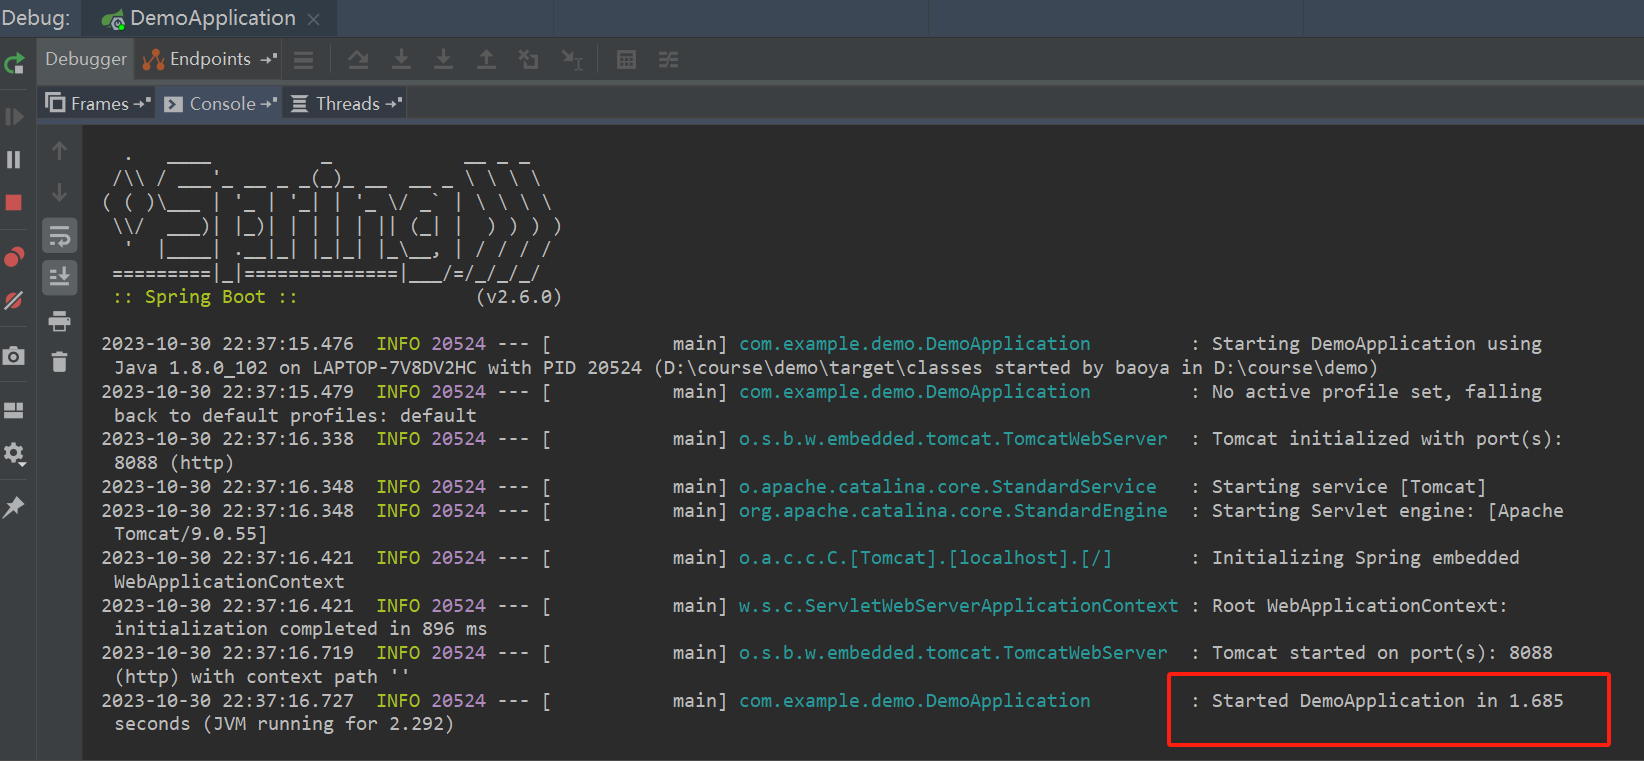1644x761 pixels.
Task: Click the Resume Program icon
Action: click(14, 117)
